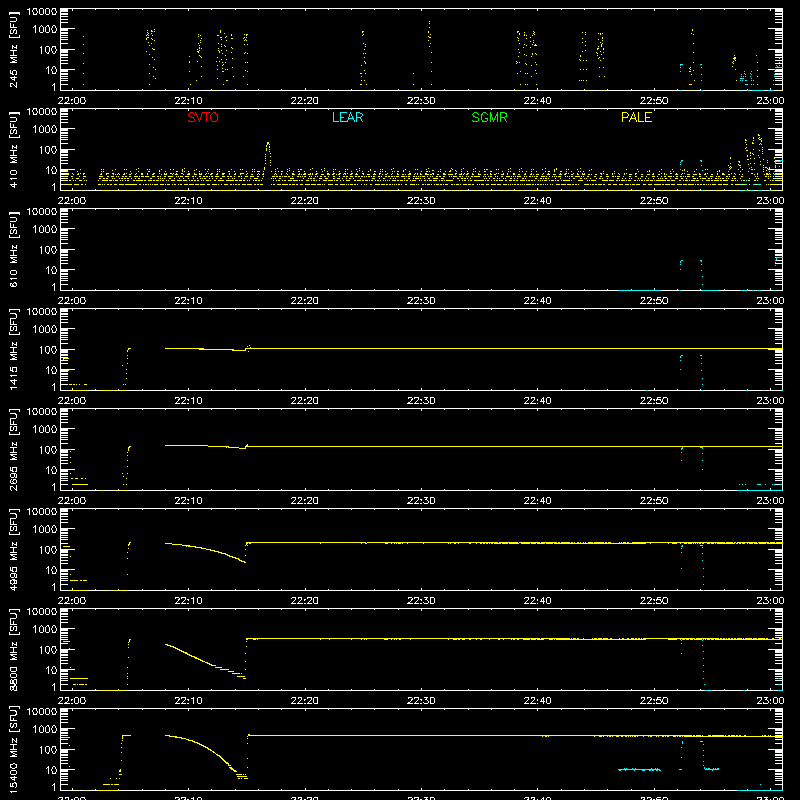Select 22:40 tick under the 4995 MHz panel
Viewport: 800px width, 800px height.
[537, 601]
